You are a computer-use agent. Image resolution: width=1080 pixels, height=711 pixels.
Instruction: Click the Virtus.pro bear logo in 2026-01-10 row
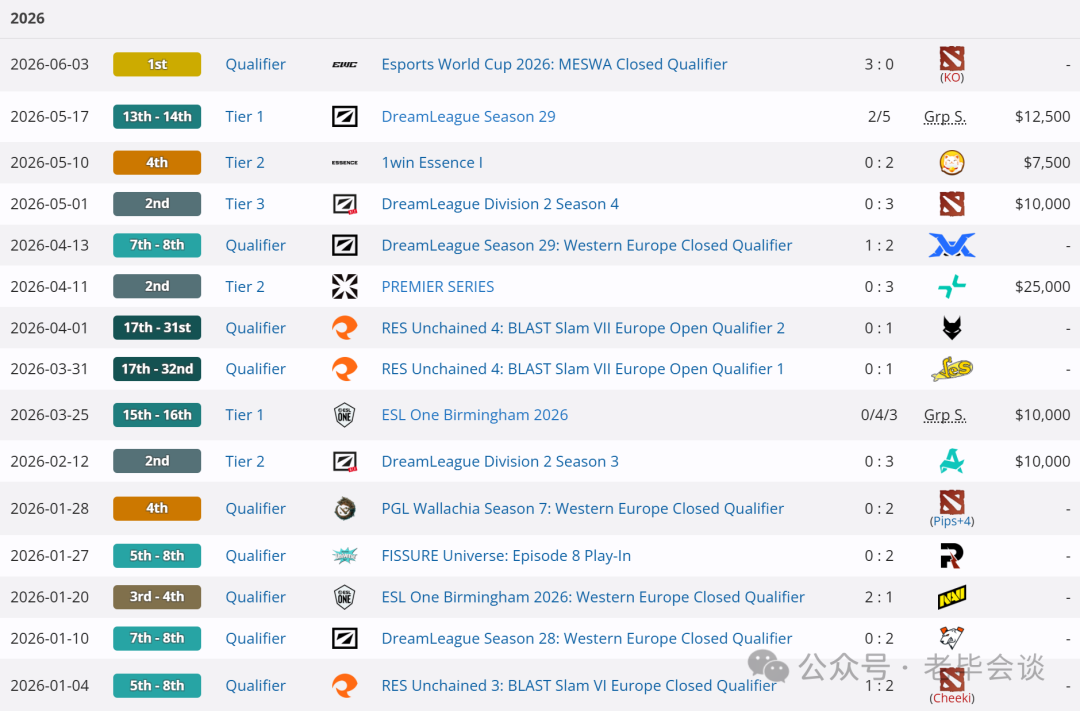pyautogui.click(x=952, y=638)
